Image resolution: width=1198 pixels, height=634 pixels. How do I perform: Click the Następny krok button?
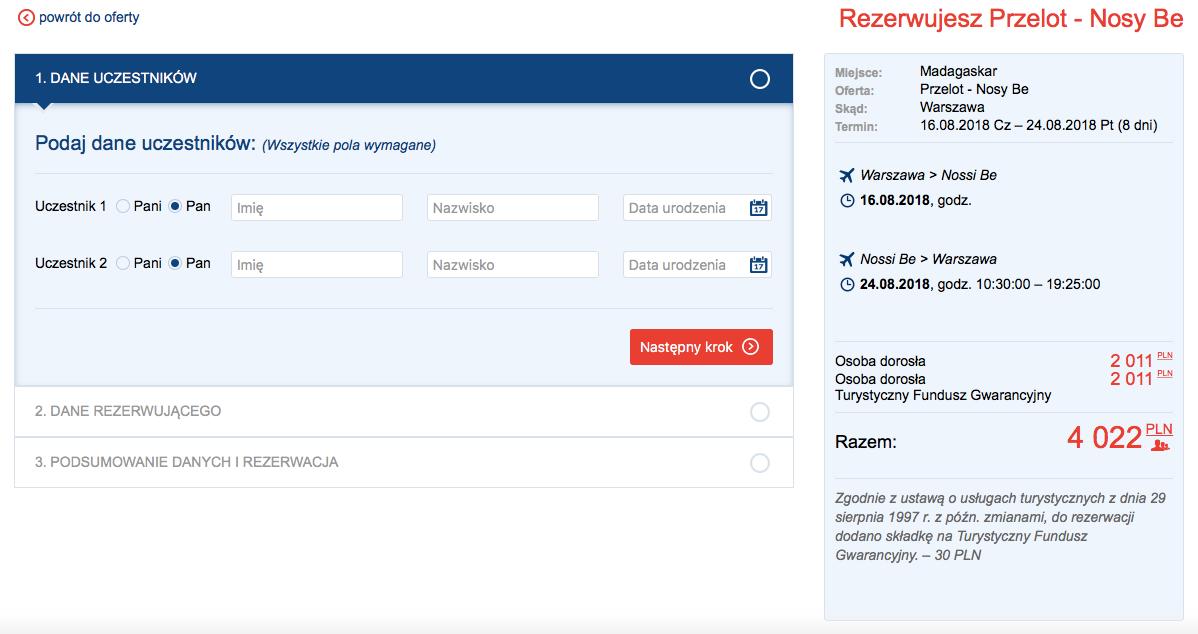click(x=701, y=347)
